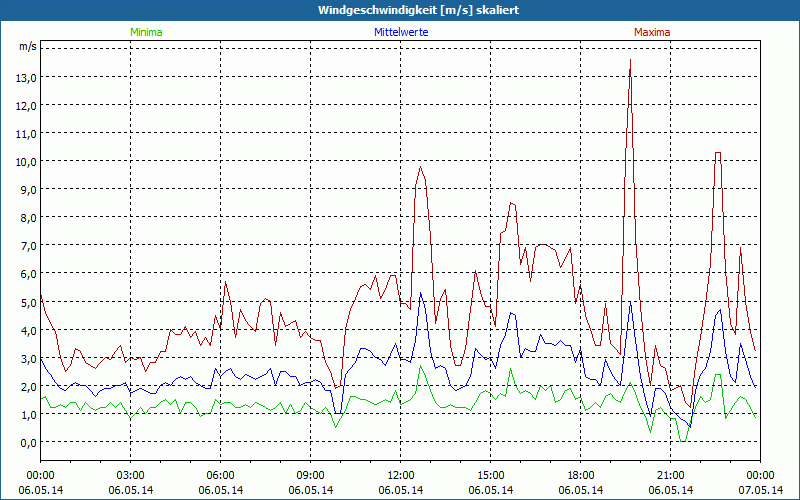
Task: Click the 4,0 y-axis value
Action: (x=28, y=331)
